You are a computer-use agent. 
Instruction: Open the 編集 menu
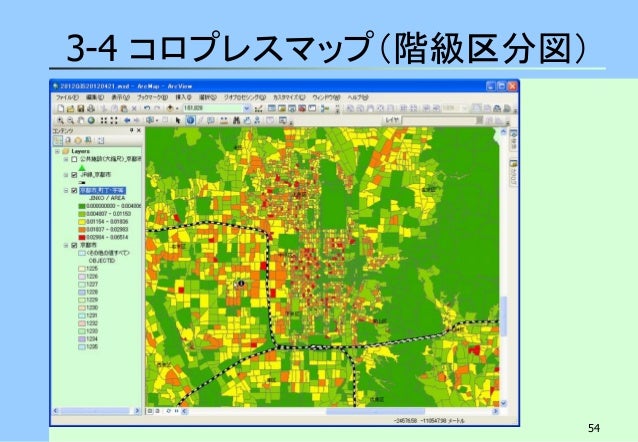click(x=94, y=98)
